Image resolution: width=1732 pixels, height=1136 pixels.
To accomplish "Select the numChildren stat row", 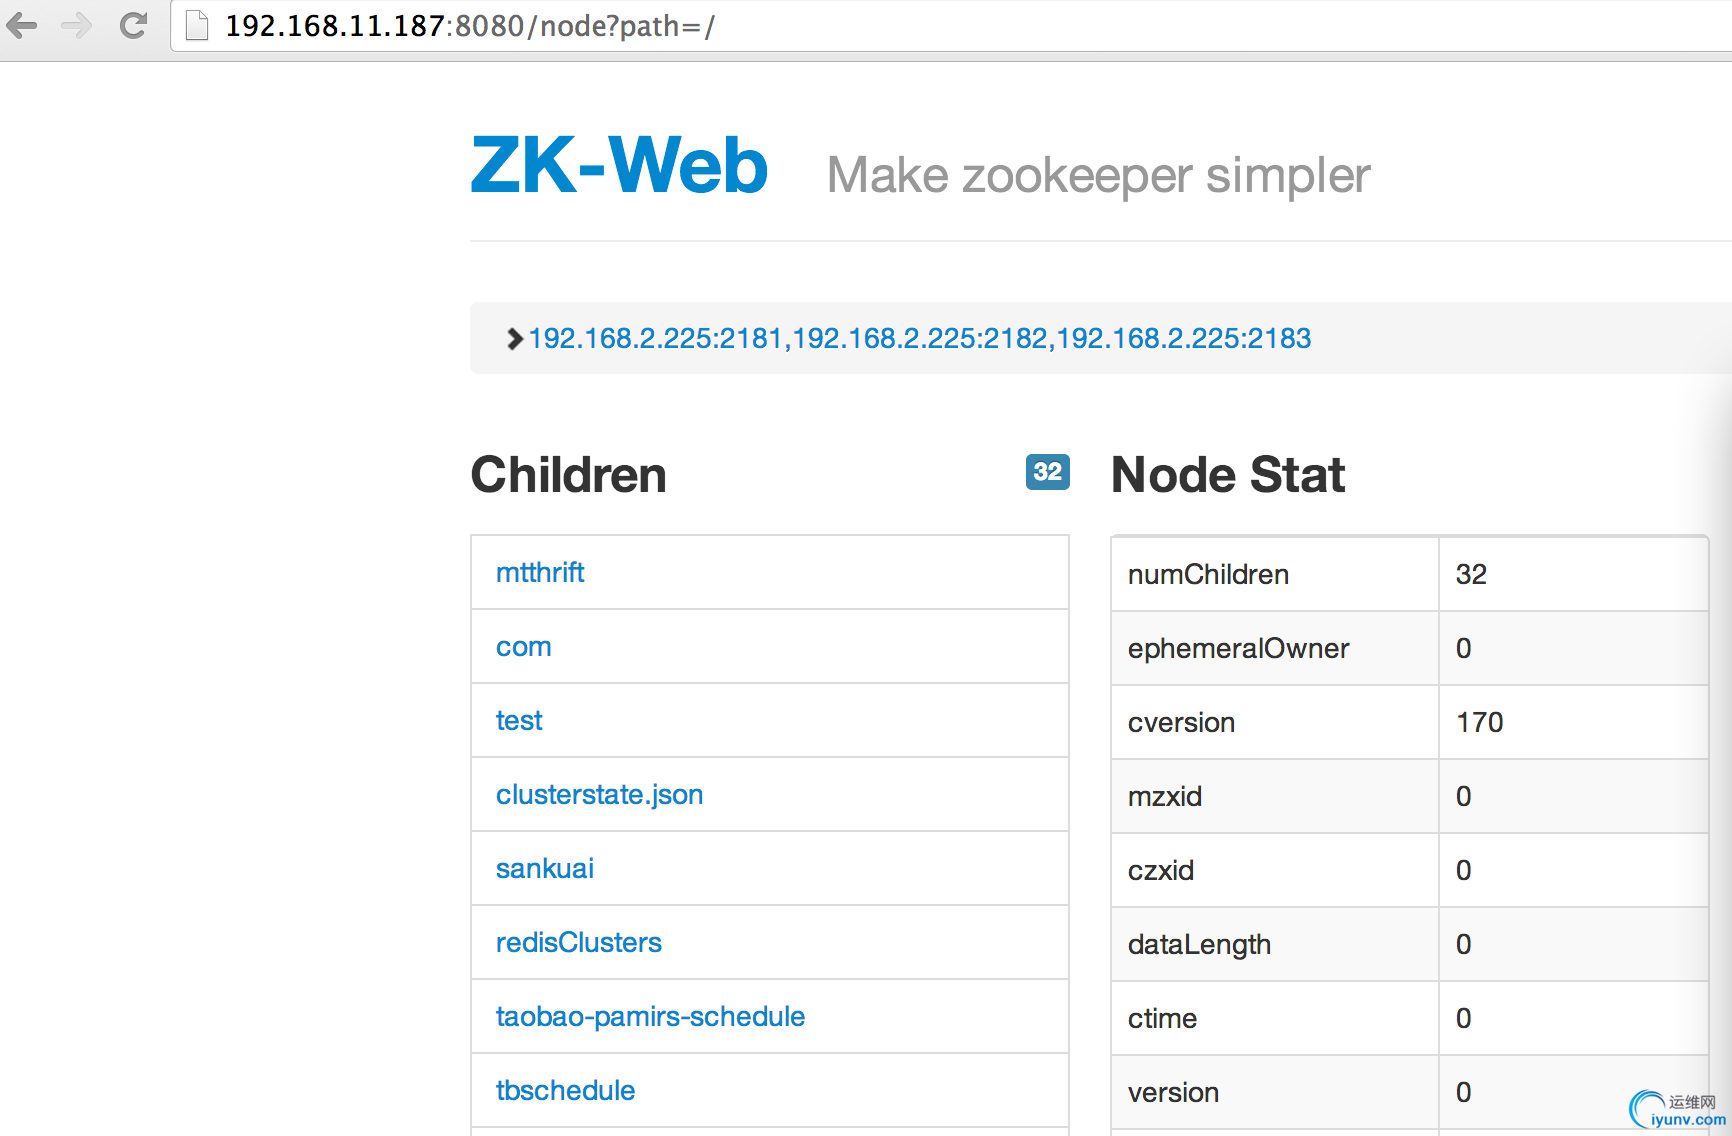I will coord(1409,574).
